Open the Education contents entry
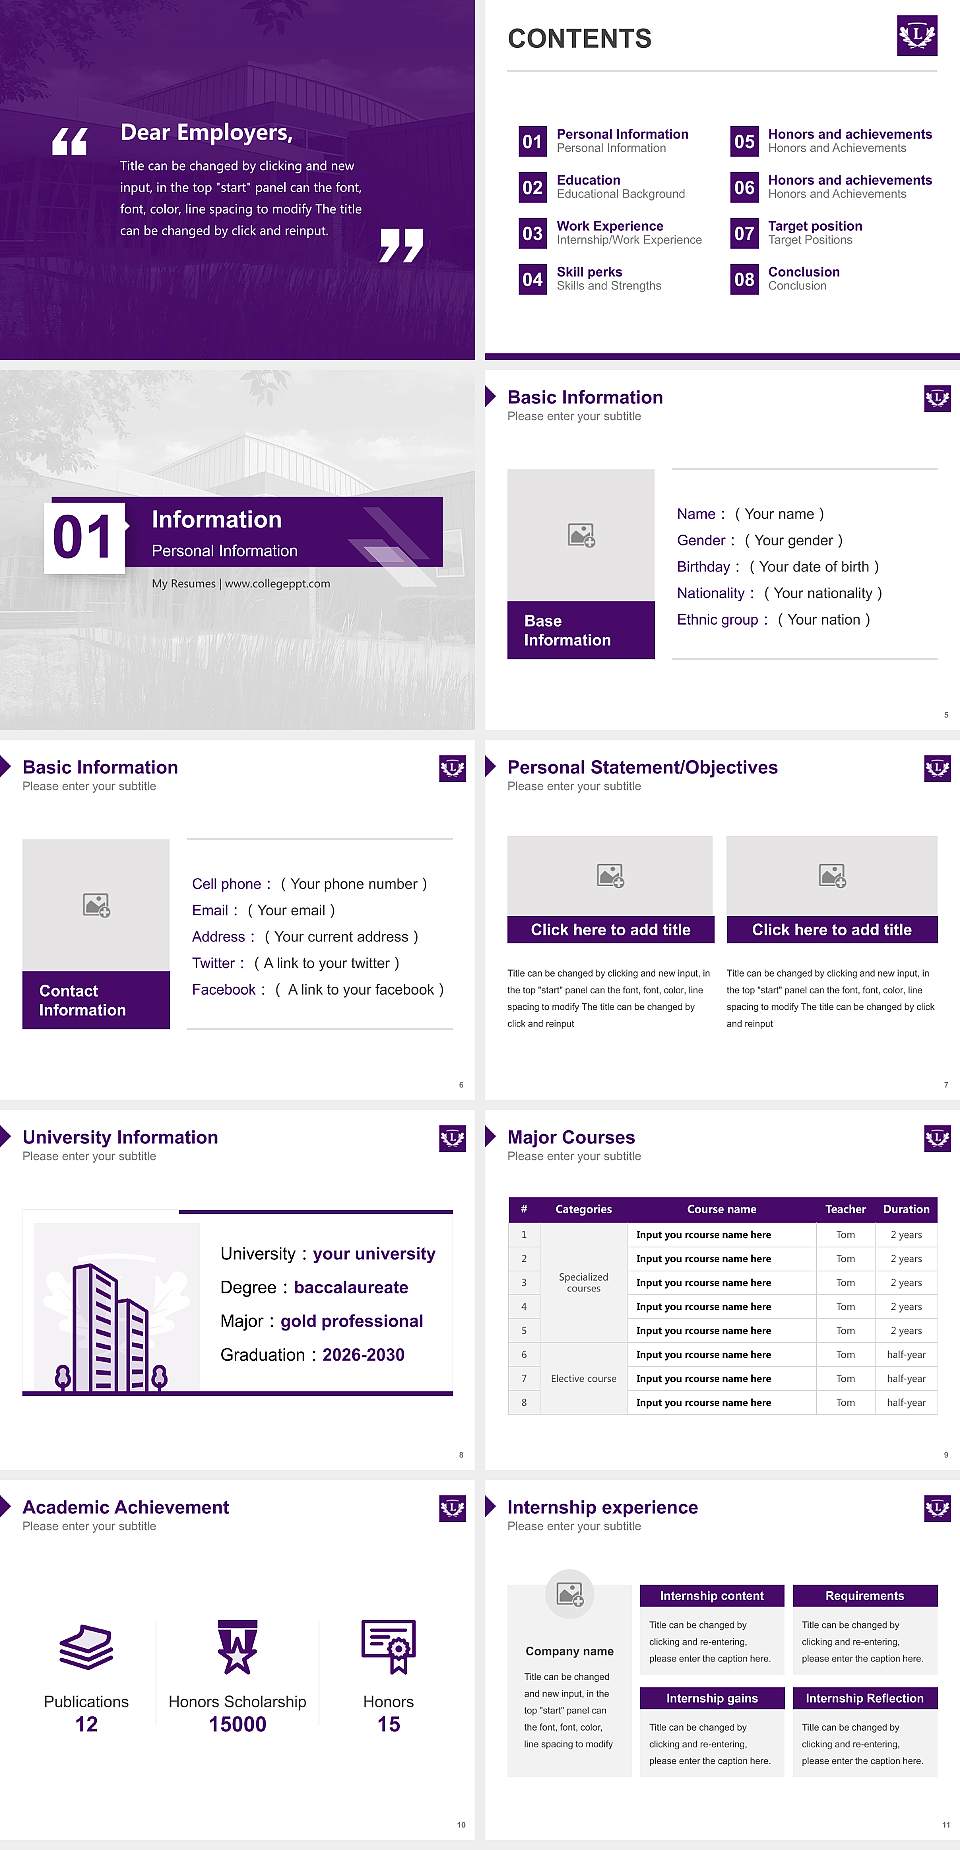 click(620, 187)
